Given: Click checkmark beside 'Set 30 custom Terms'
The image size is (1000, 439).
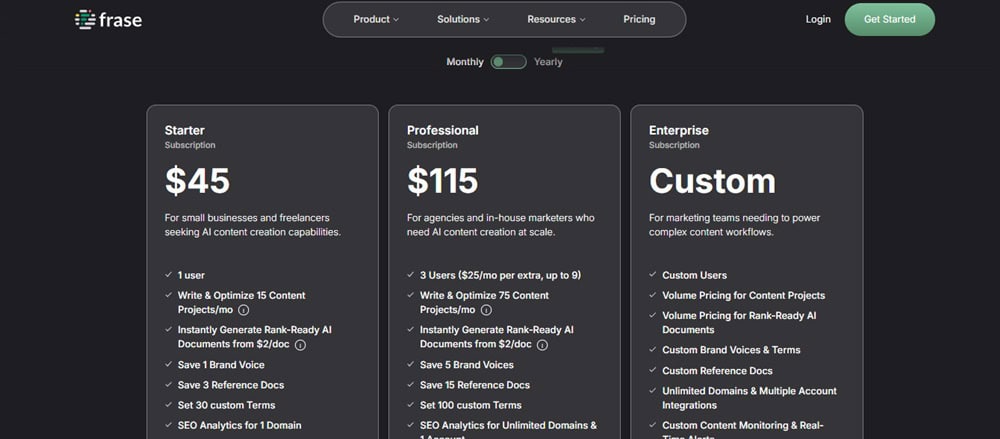Looking at the screenshot, I should (x=168, y=405).
